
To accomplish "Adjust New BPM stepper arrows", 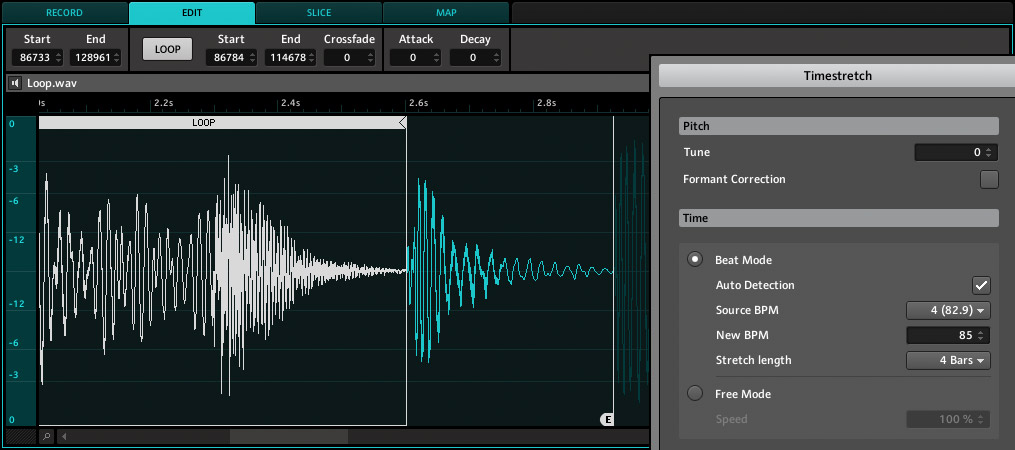I will coord(983,335).
